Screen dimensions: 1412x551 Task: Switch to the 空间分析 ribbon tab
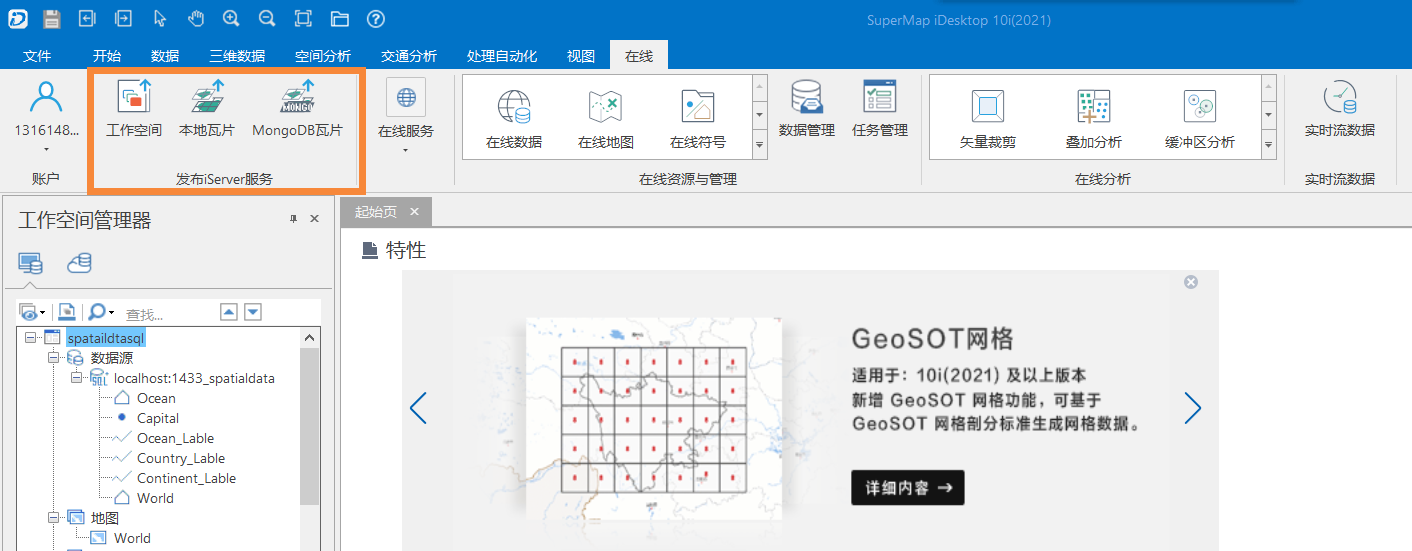click(323, 56)
